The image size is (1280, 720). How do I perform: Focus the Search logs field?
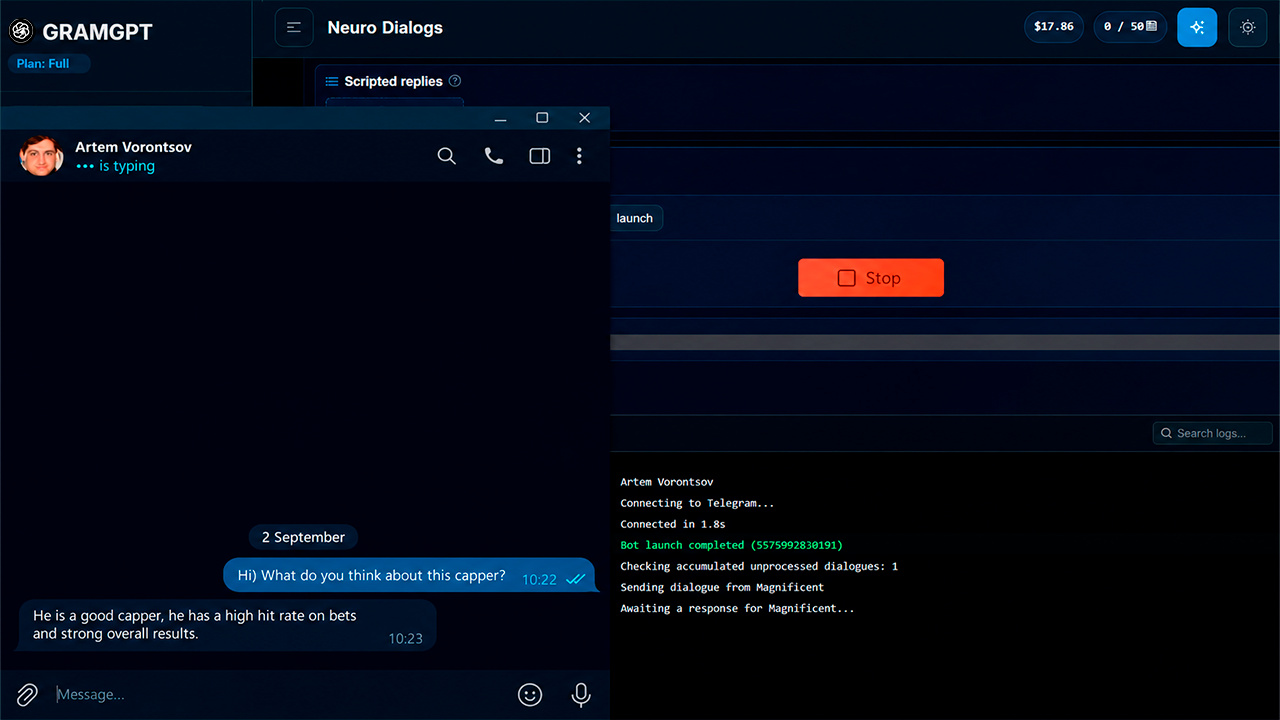[x=1213, y=433]
